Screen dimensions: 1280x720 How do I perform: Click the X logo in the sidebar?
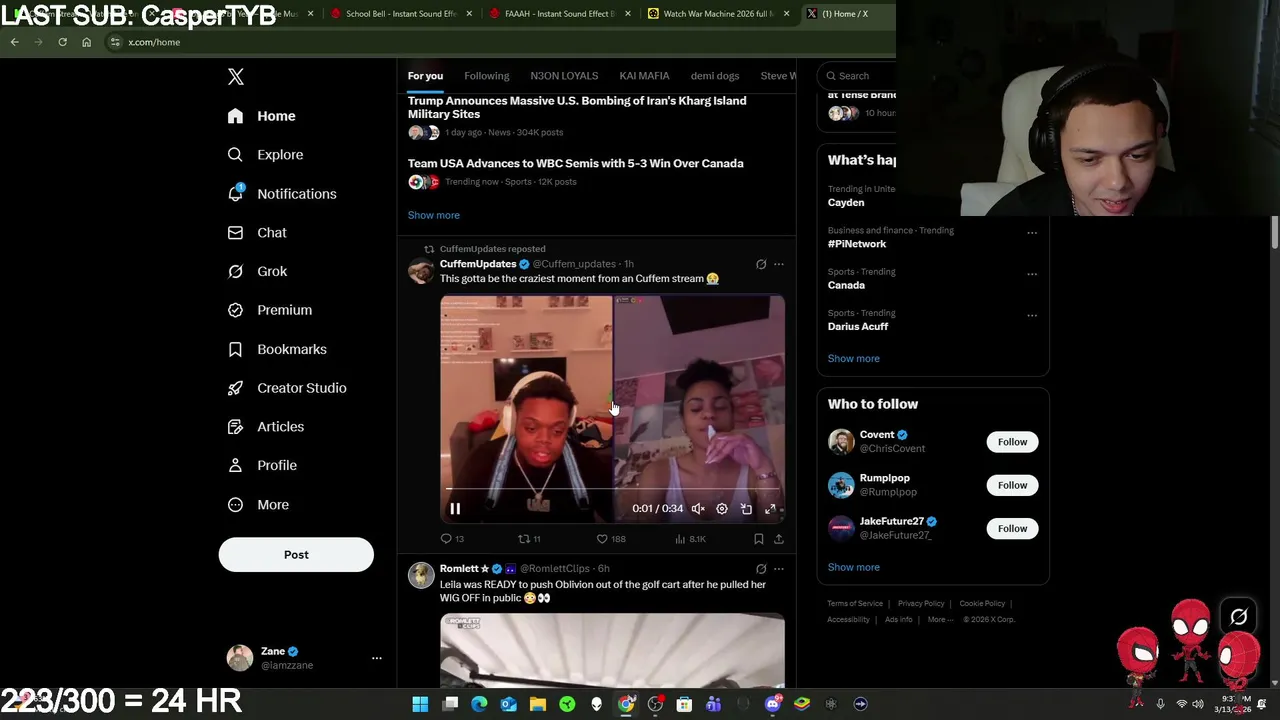[235, 77]
